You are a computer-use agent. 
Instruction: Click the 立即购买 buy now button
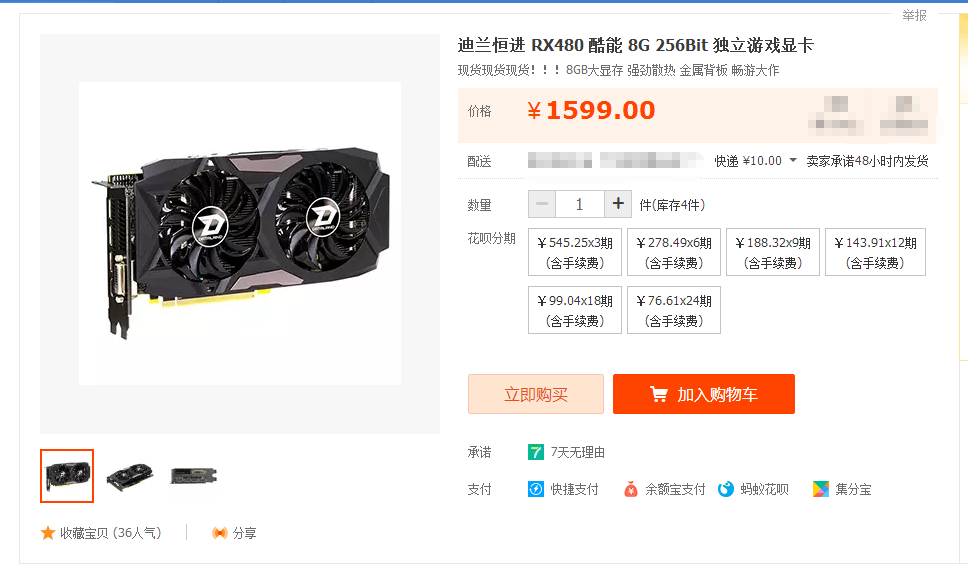pyautogui.click(x=535, y=394)
